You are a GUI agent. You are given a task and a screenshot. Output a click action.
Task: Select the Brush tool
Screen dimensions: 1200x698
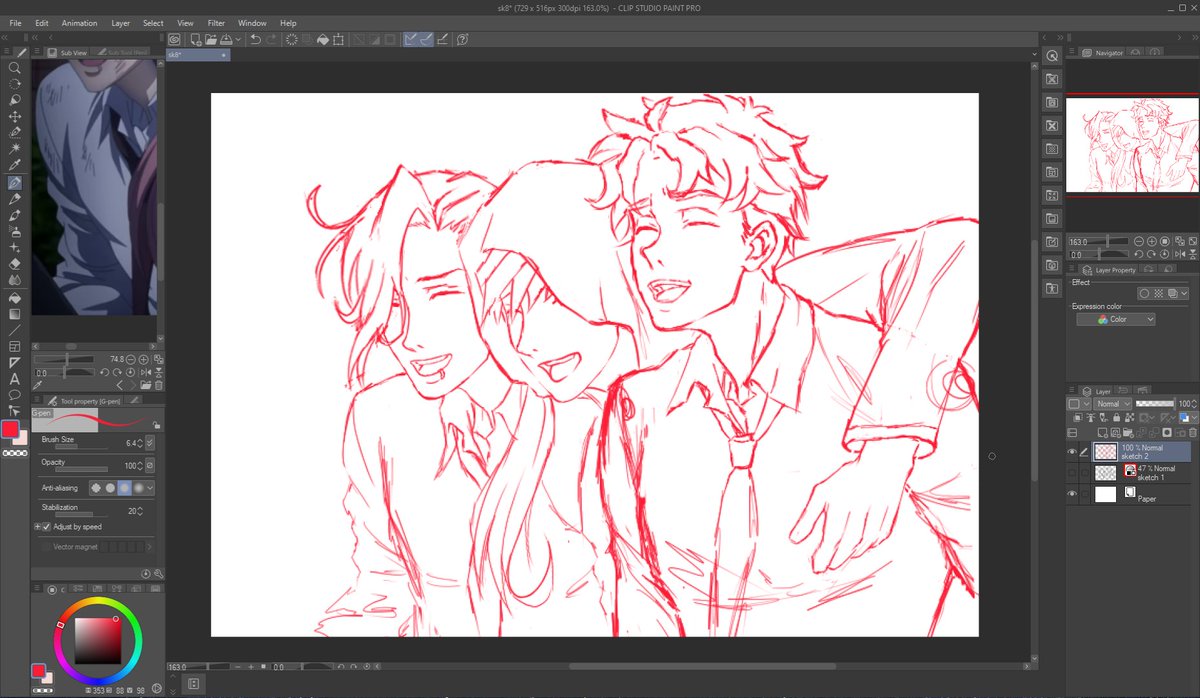point(15,215)
